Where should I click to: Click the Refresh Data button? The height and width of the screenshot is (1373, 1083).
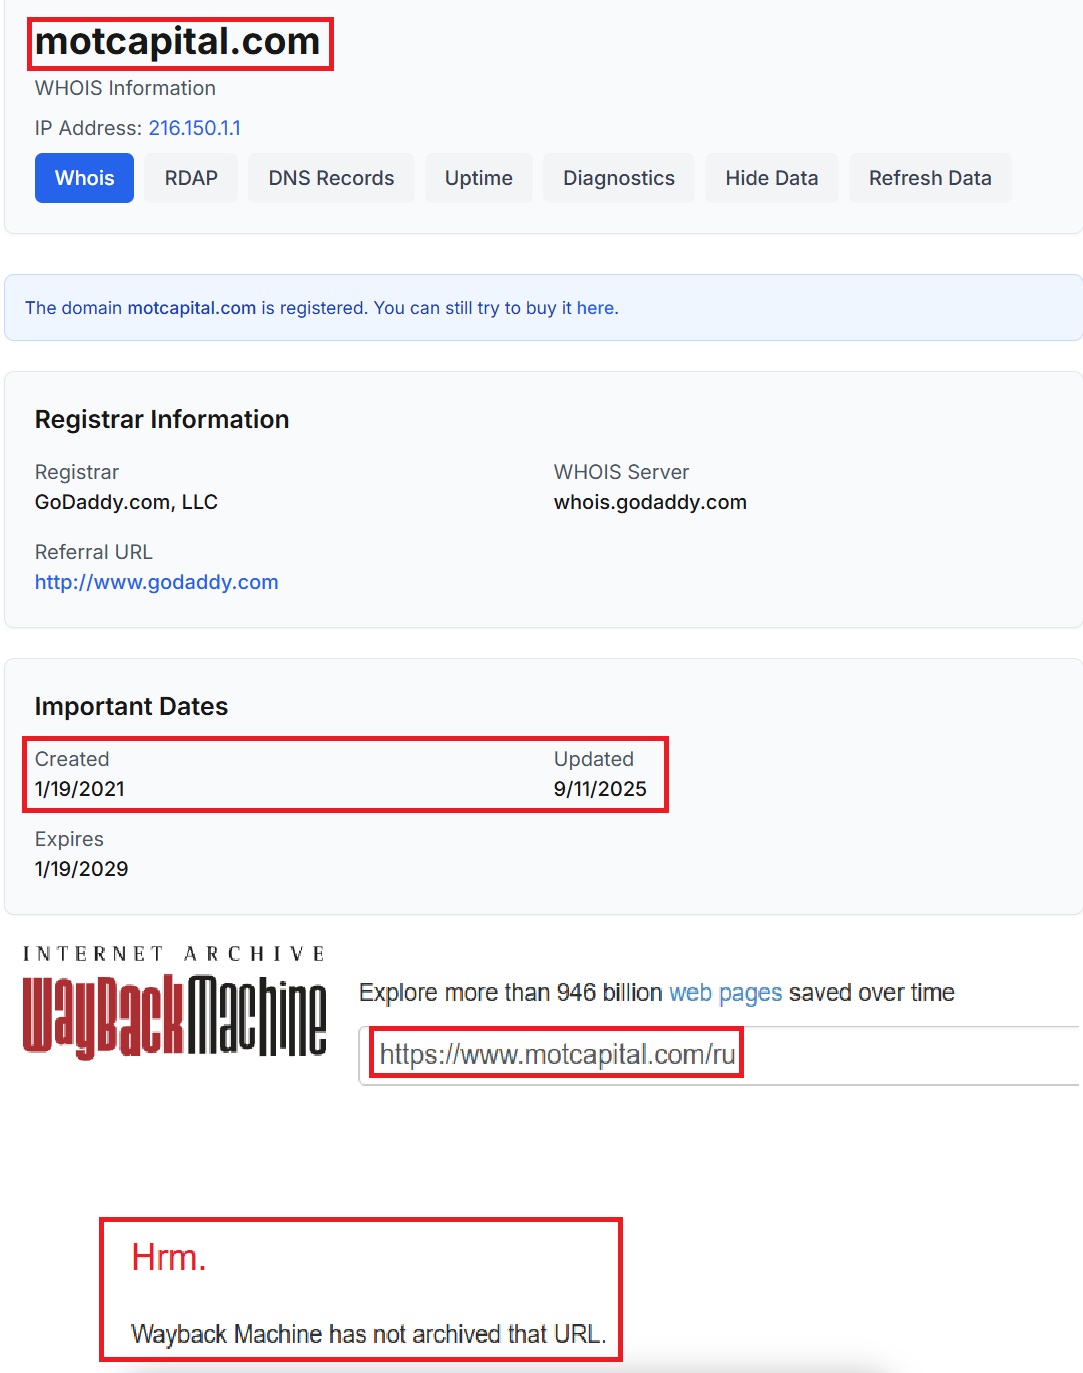[929, 178]
